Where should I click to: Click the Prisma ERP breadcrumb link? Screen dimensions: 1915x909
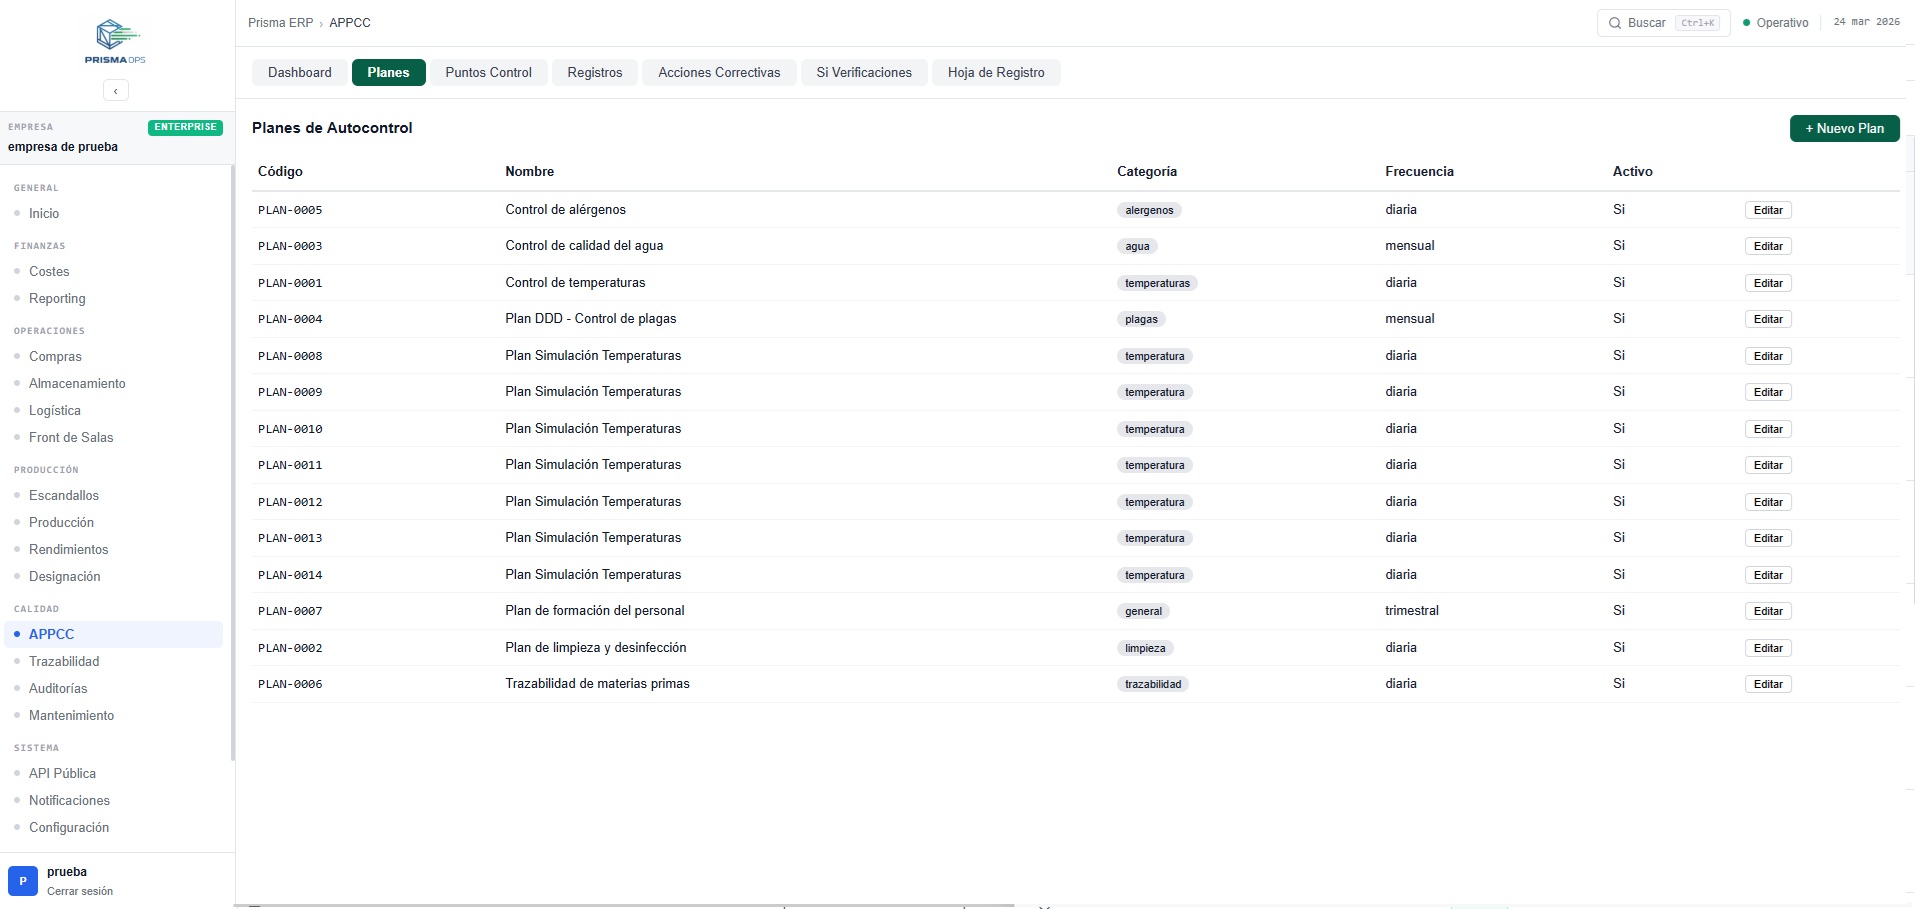(280, 23)
